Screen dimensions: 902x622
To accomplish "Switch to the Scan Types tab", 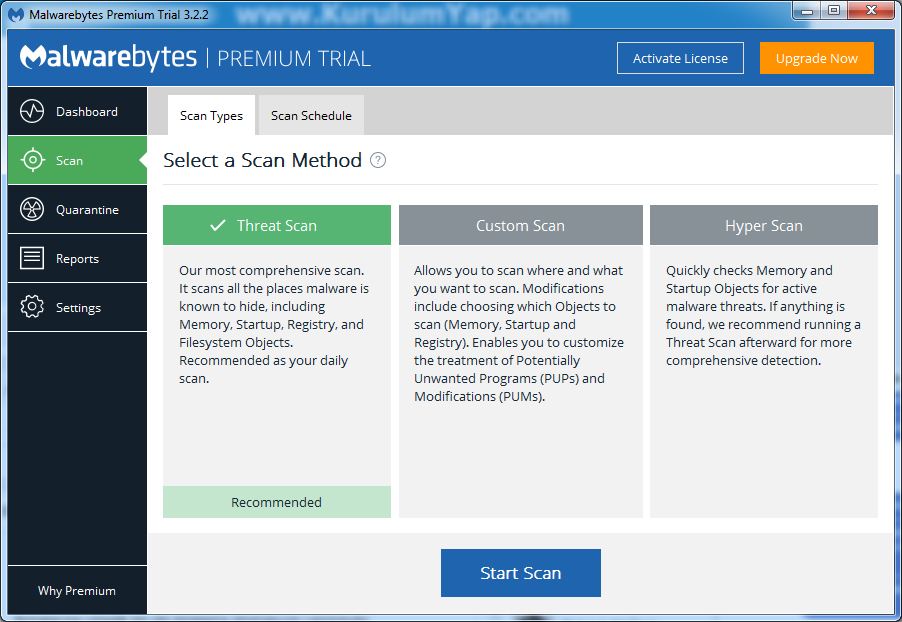I will (x=211, y=115).
